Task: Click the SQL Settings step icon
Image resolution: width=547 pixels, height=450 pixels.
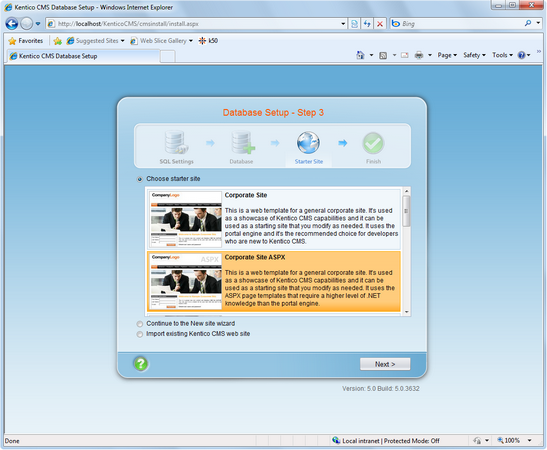Action: [x=177, y=142]
